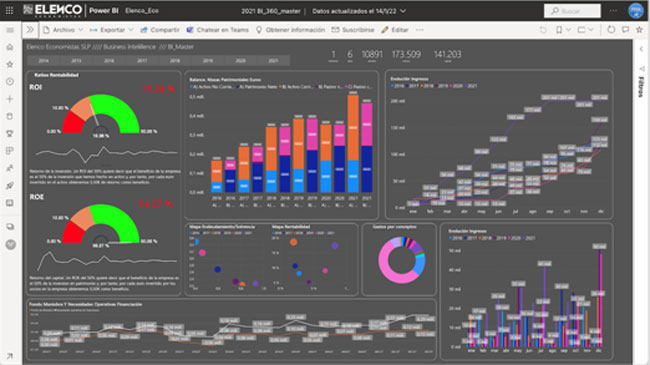Viewport: 650px width, 365px height.
Task: Click Suscribirse in the toolbar
Action: click(x=353, y=30)
